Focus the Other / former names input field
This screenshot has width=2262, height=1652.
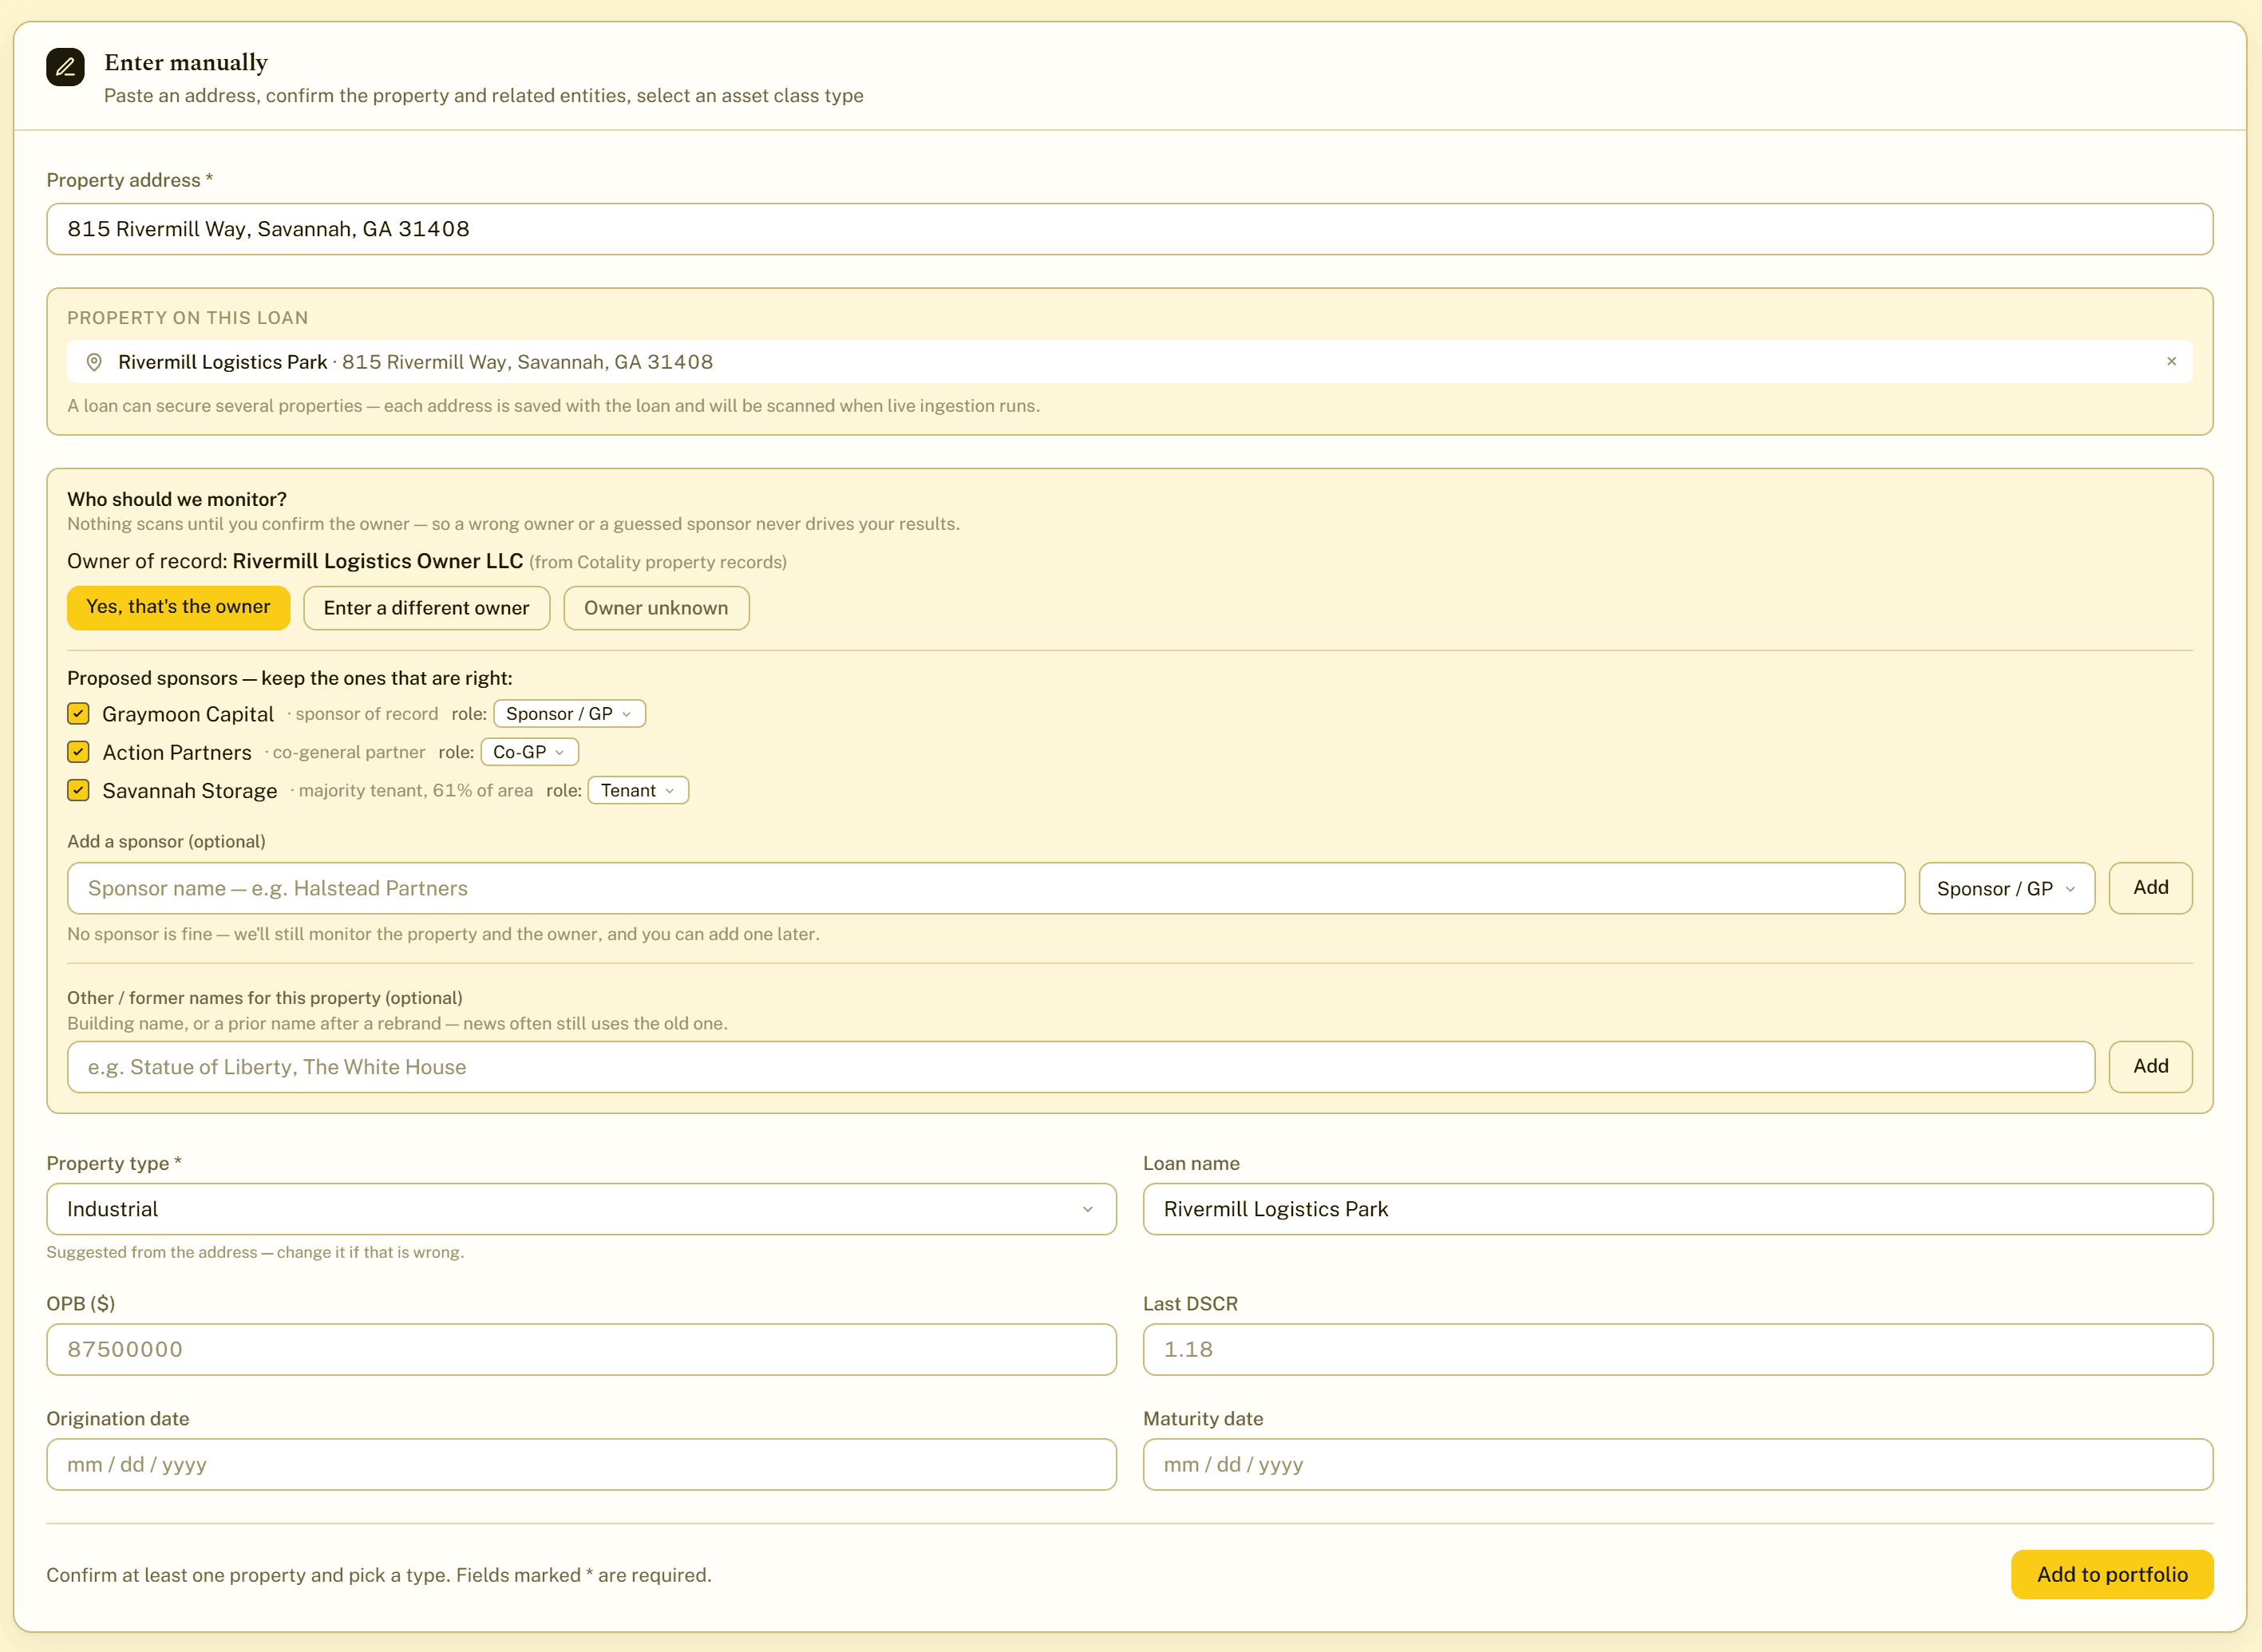(1081, 1067)
